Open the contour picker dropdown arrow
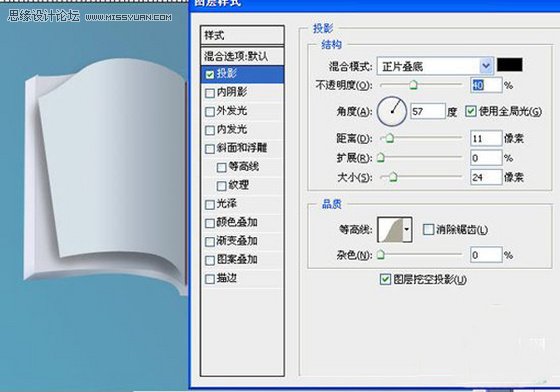The width and height of the screenshot is (560, 392). coord(406,229)
